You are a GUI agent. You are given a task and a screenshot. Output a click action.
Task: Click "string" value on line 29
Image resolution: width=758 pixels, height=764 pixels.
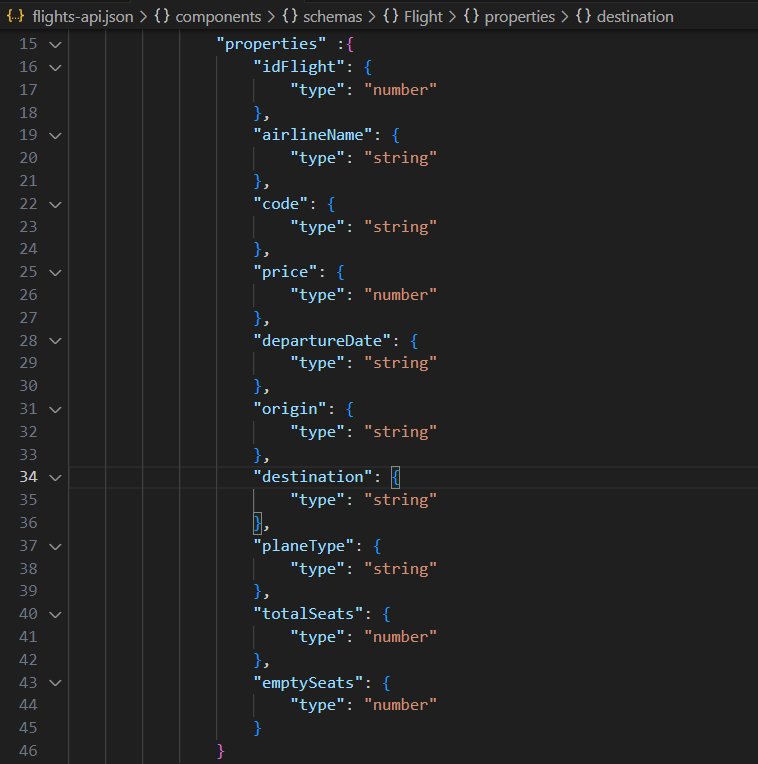click(400, 363)
